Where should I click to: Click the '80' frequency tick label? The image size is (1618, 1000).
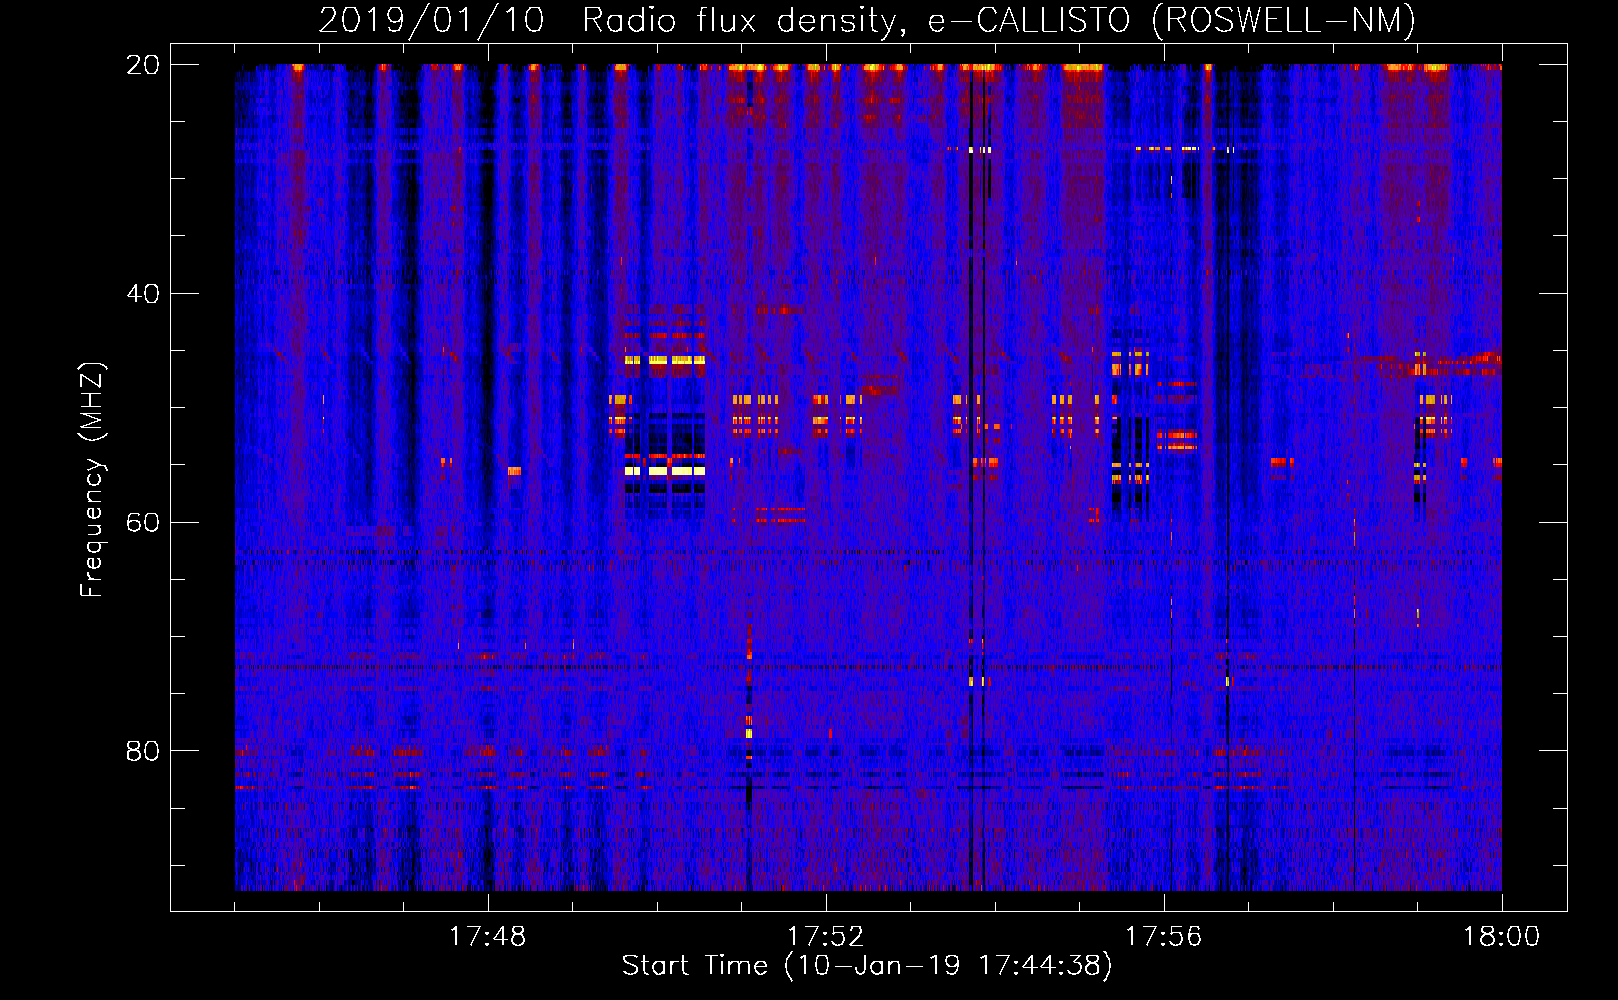click(143, 751)
